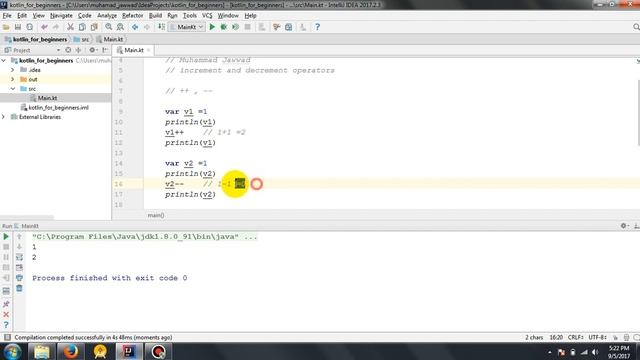Open the Build menu

155,16
